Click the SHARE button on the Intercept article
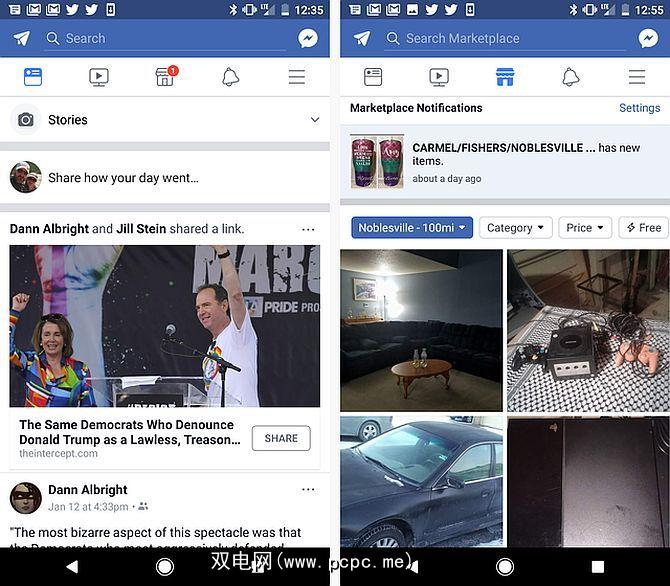Viewport: 670px width, 586px height. coord(281,438)
